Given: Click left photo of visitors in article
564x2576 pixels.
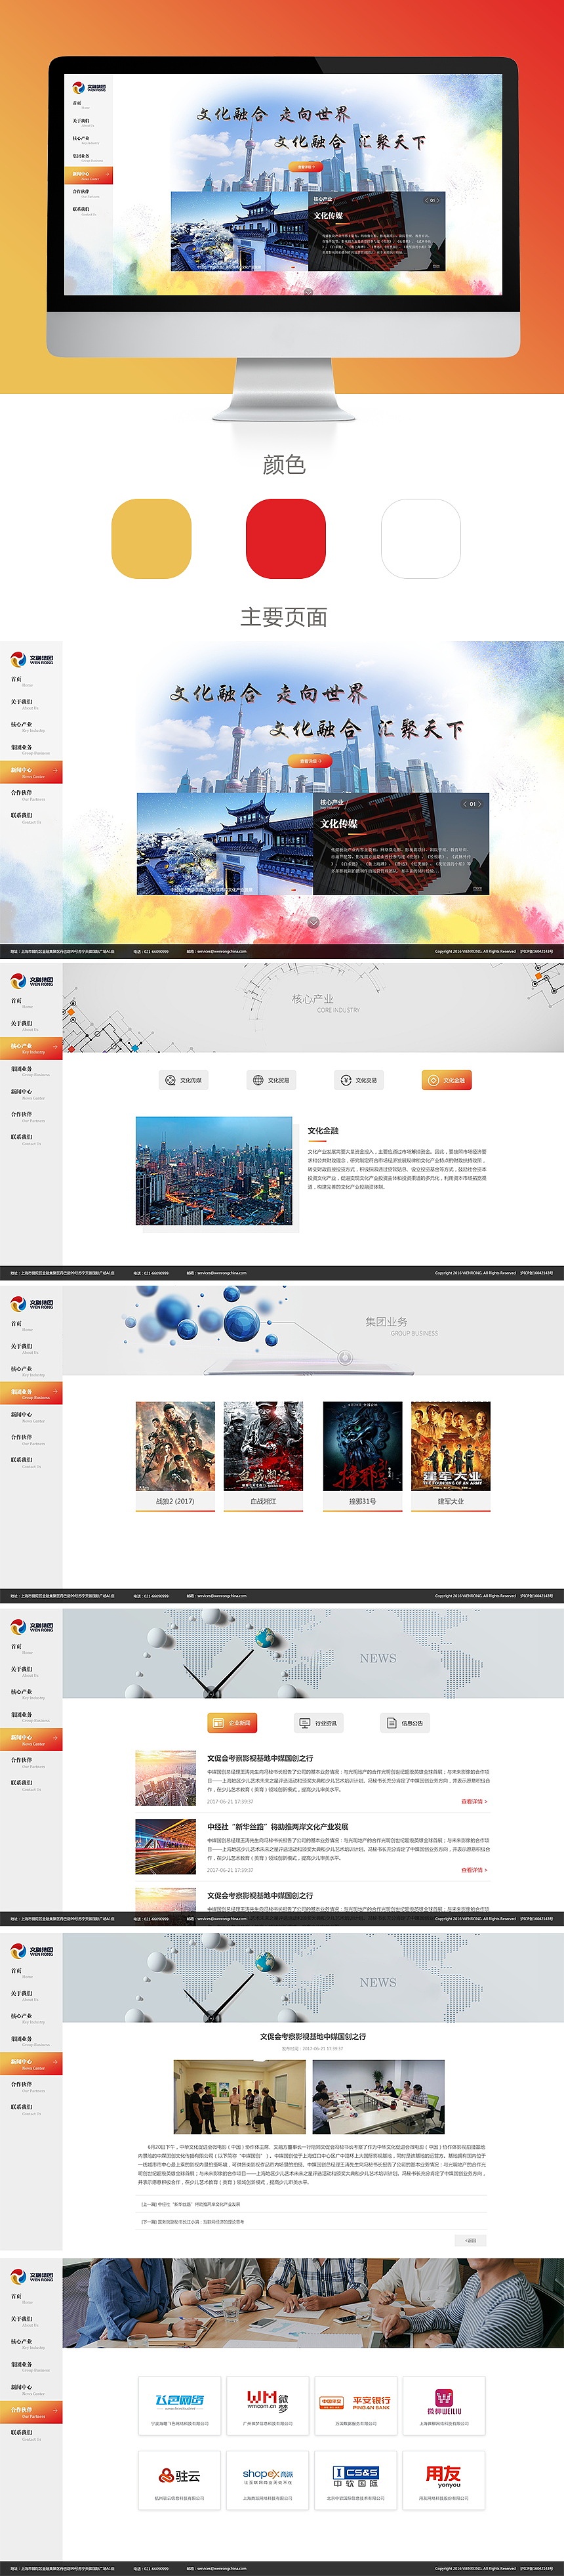Looking at the screenshot, I should click(239, 2097).
